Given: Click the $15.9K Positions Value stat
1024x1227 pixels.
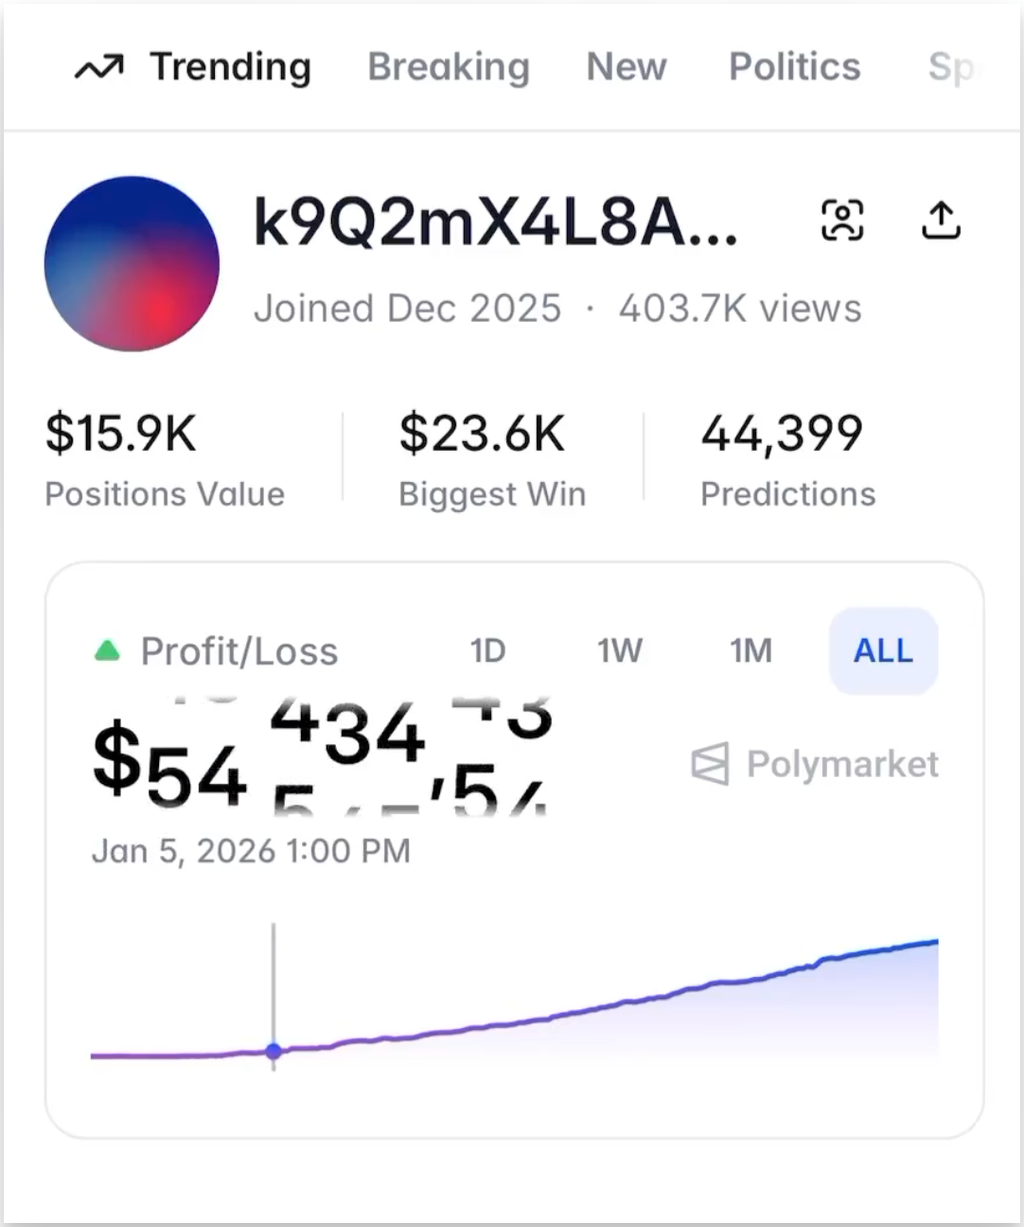Looking at the screenshot, I should click(x=121, y=434).
